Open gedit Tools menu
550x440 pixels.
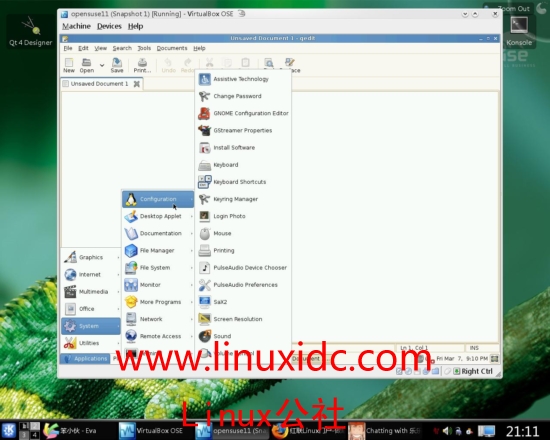click(144, 48)
